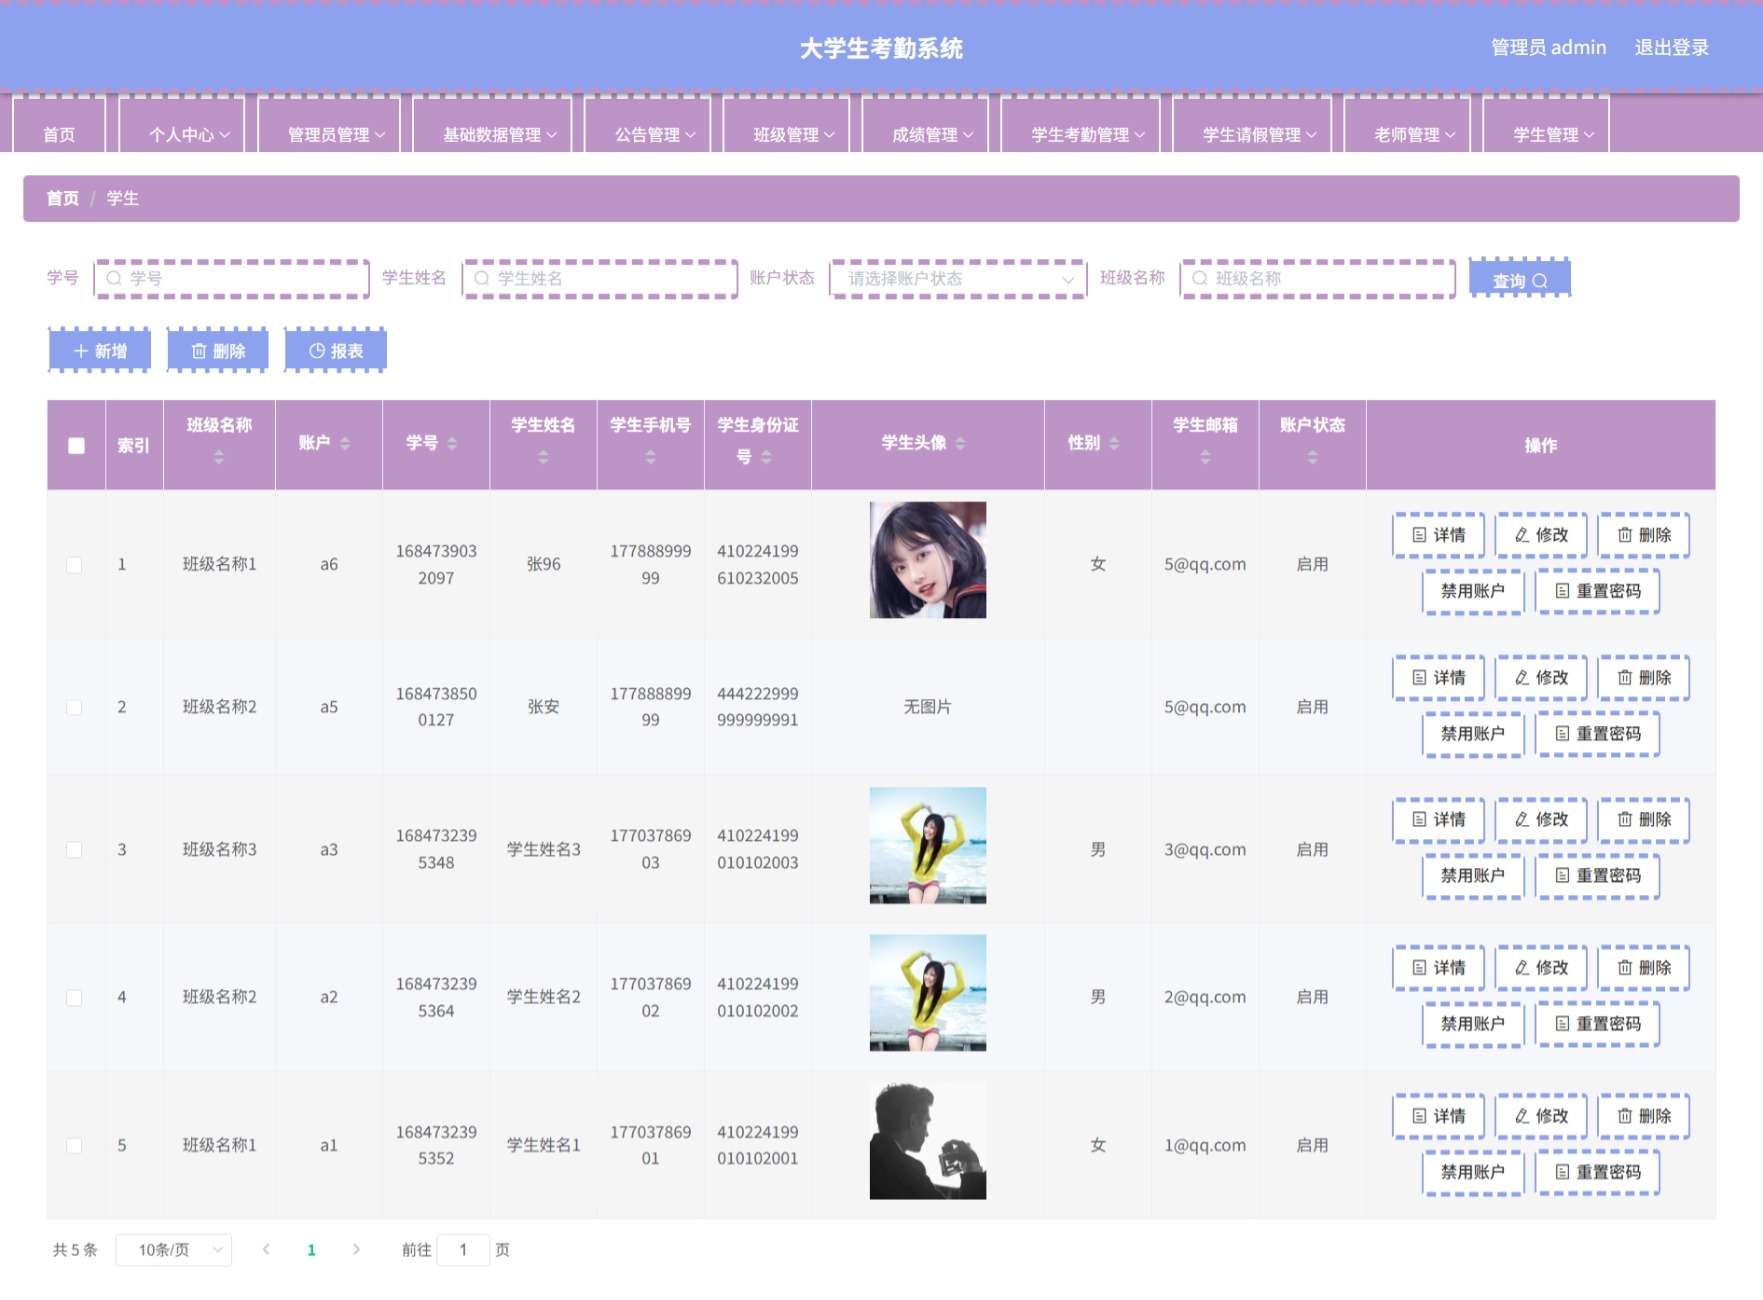Sort by 学生姓名 column arrows

543,457
